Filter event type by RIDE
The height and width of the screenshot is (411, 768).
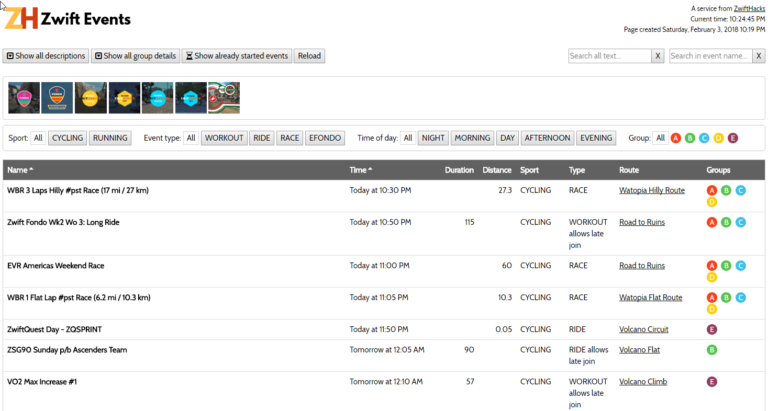(262, 138)
